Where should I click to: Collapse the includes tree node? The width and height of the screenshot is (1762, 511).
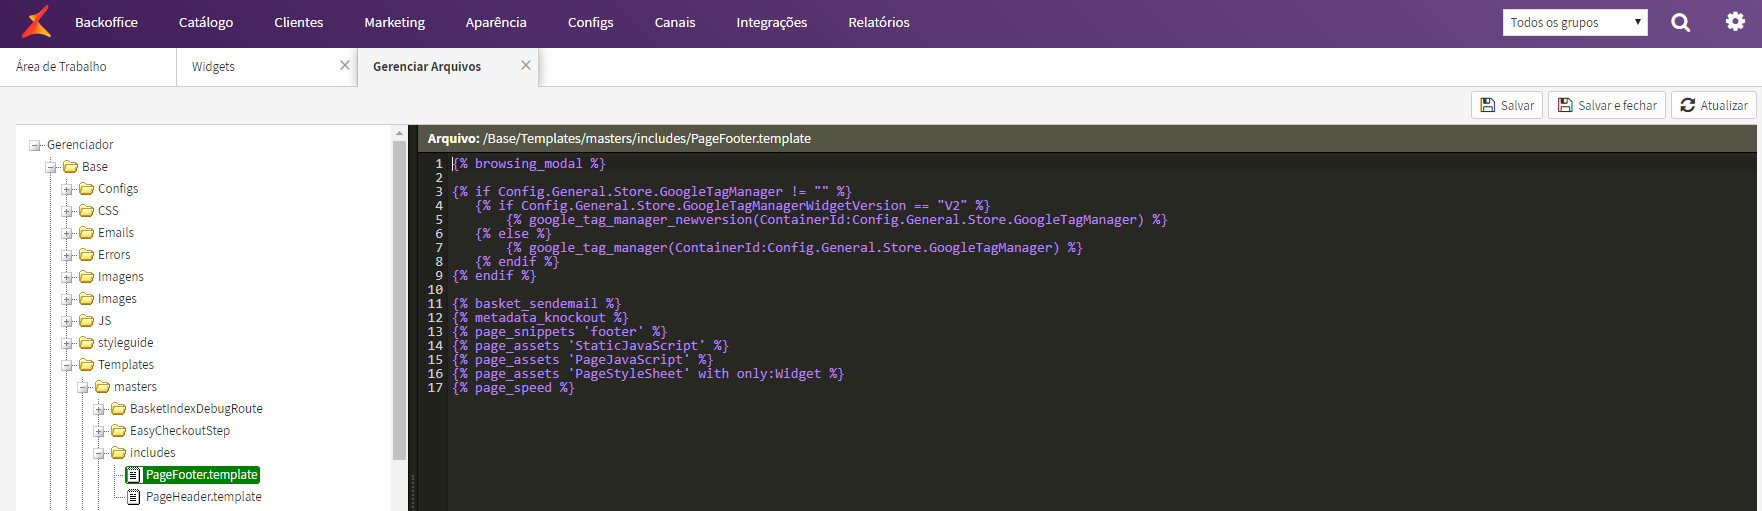(x=99, y=453)
